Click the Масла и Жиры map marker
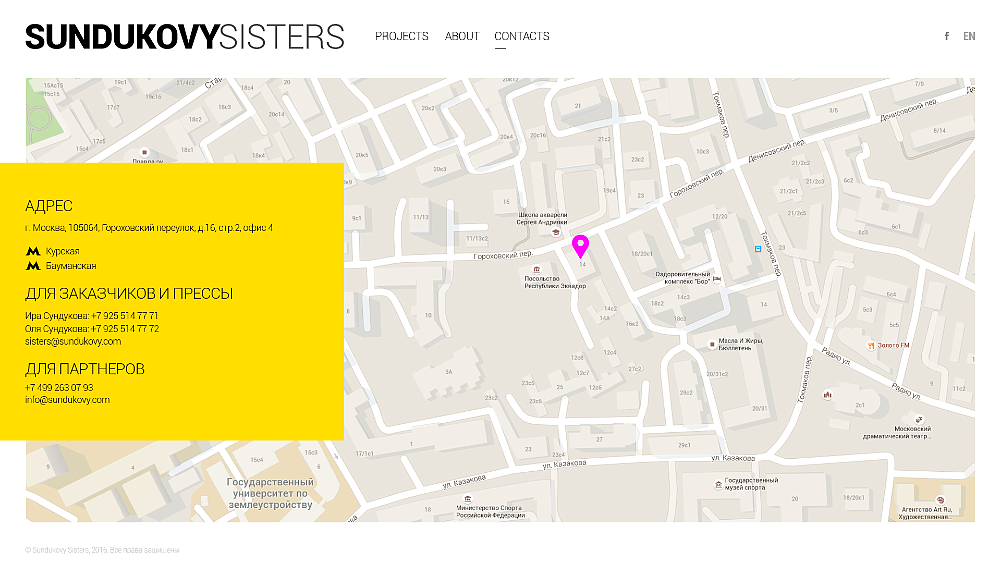The width and height of the screenshot is (1001, 563). [712, 345]
